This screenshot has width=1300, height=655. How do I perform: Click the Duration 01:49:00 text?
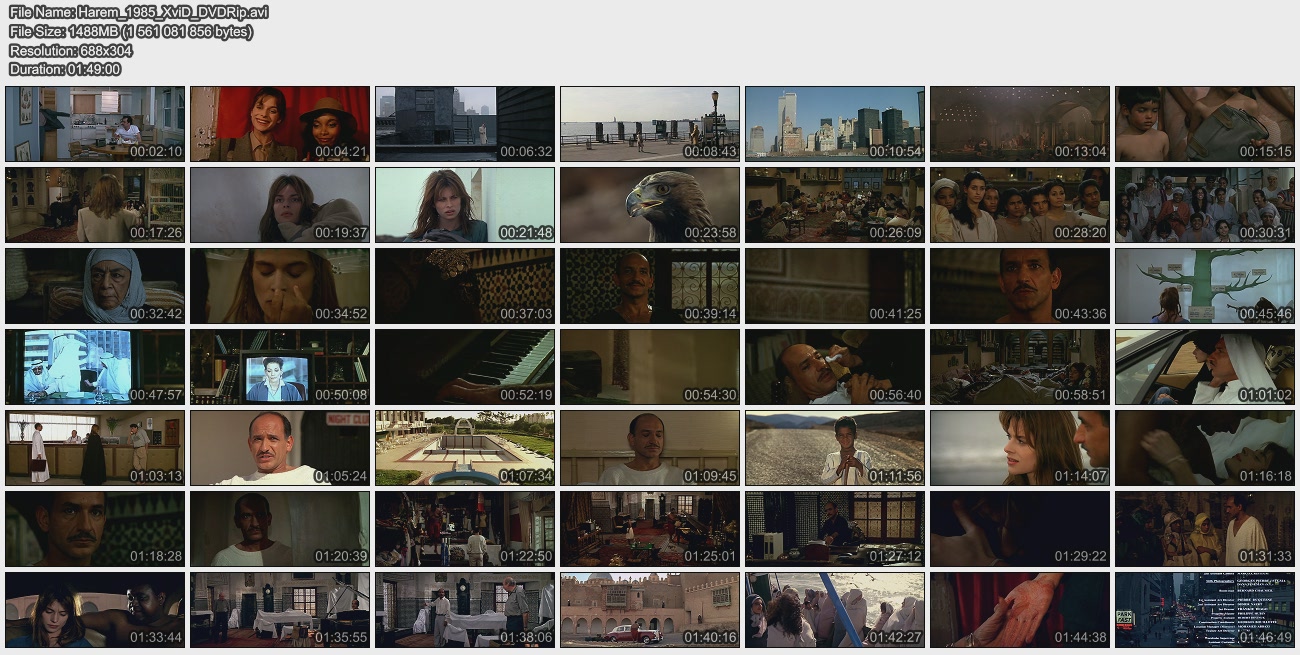pyautogui.click(x=65, y=69)
